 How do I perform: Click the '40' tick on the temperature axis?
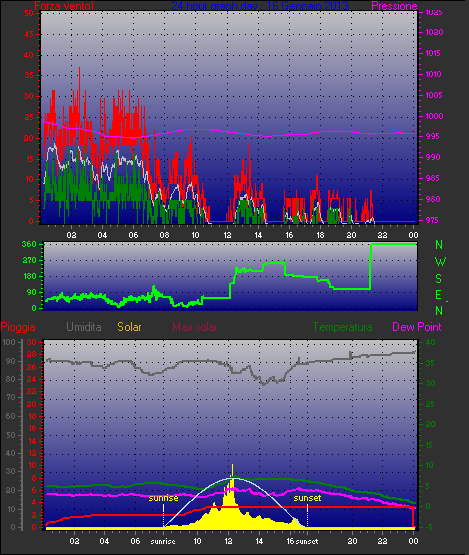[430, 342]
